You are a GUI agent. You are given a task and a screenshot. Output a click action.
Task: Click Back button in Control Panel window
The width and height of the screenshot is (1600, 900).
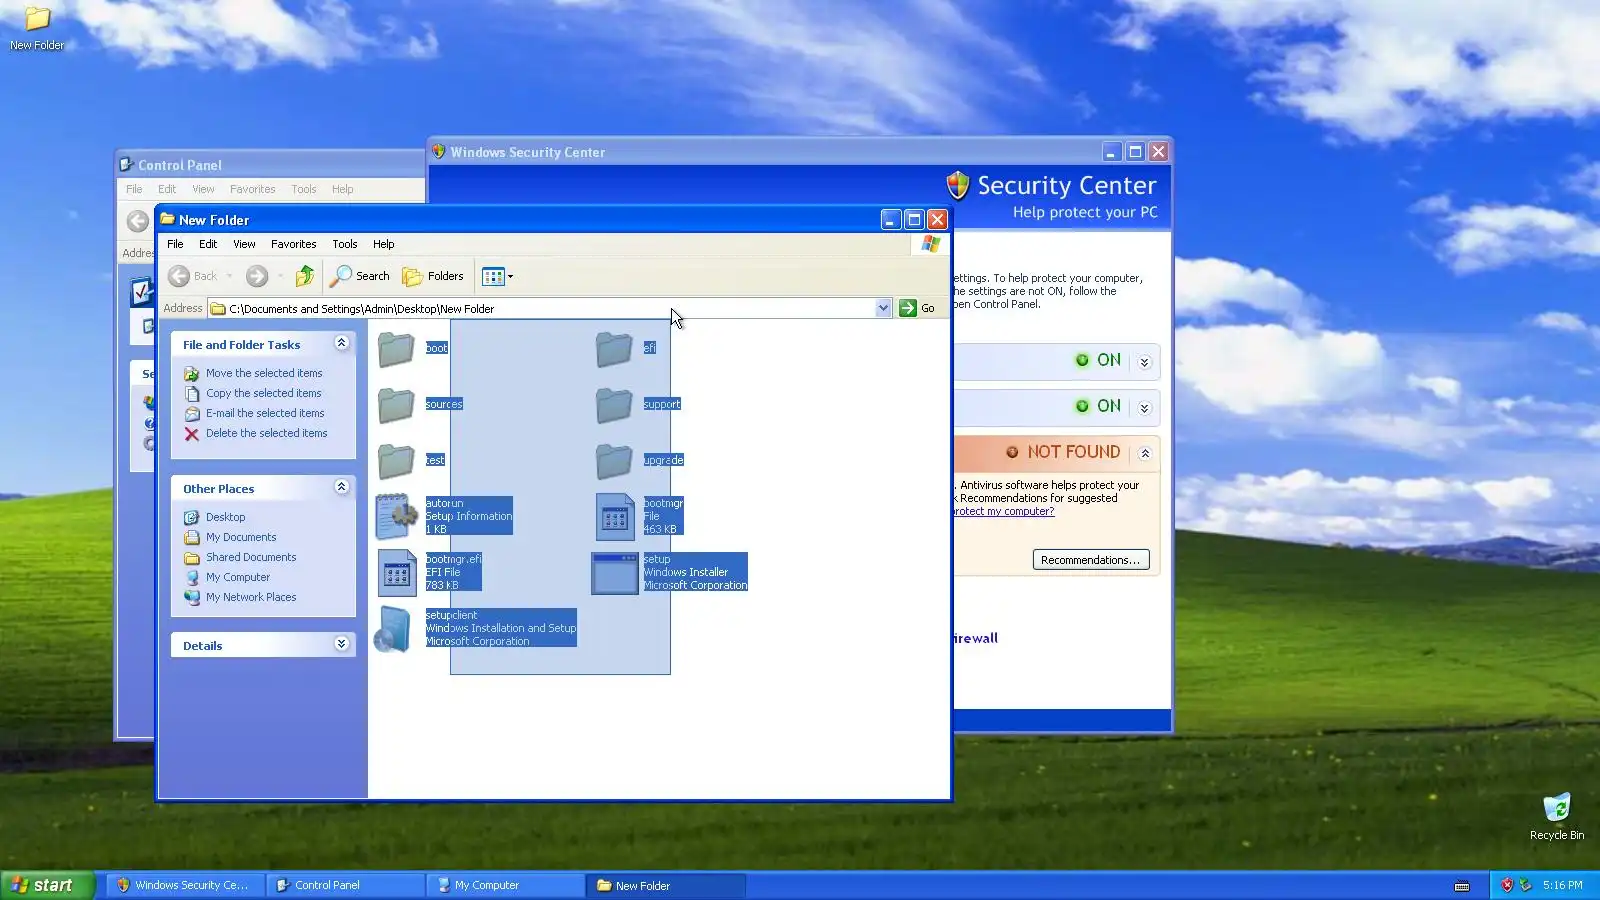[x=138, y=221]
